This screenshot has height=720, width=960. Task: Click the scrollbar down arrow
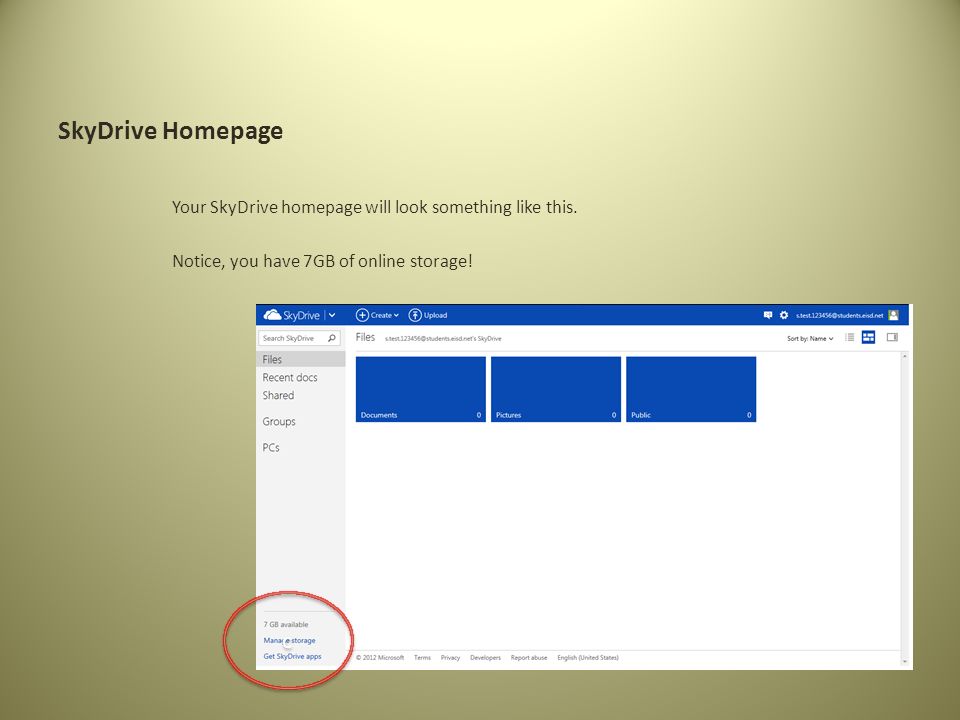click(x=905, y=662)
